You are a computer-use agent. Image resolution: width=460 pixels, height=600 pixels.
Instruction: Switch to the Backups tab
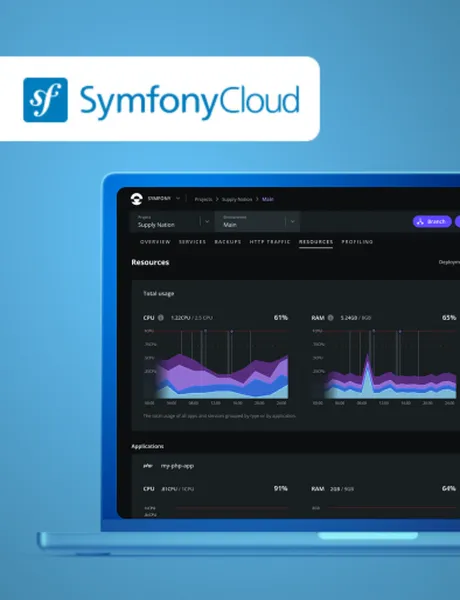(228, 242)
